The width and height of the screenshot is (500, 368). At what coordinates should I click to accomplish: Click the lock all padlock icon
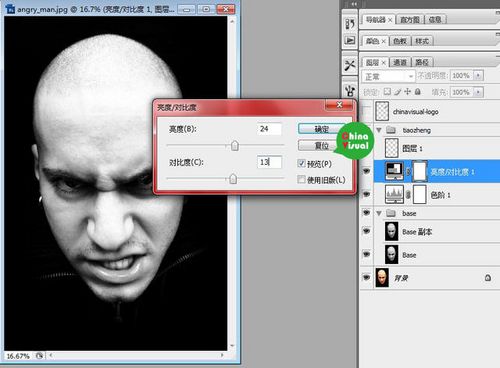tap(418, 92)
